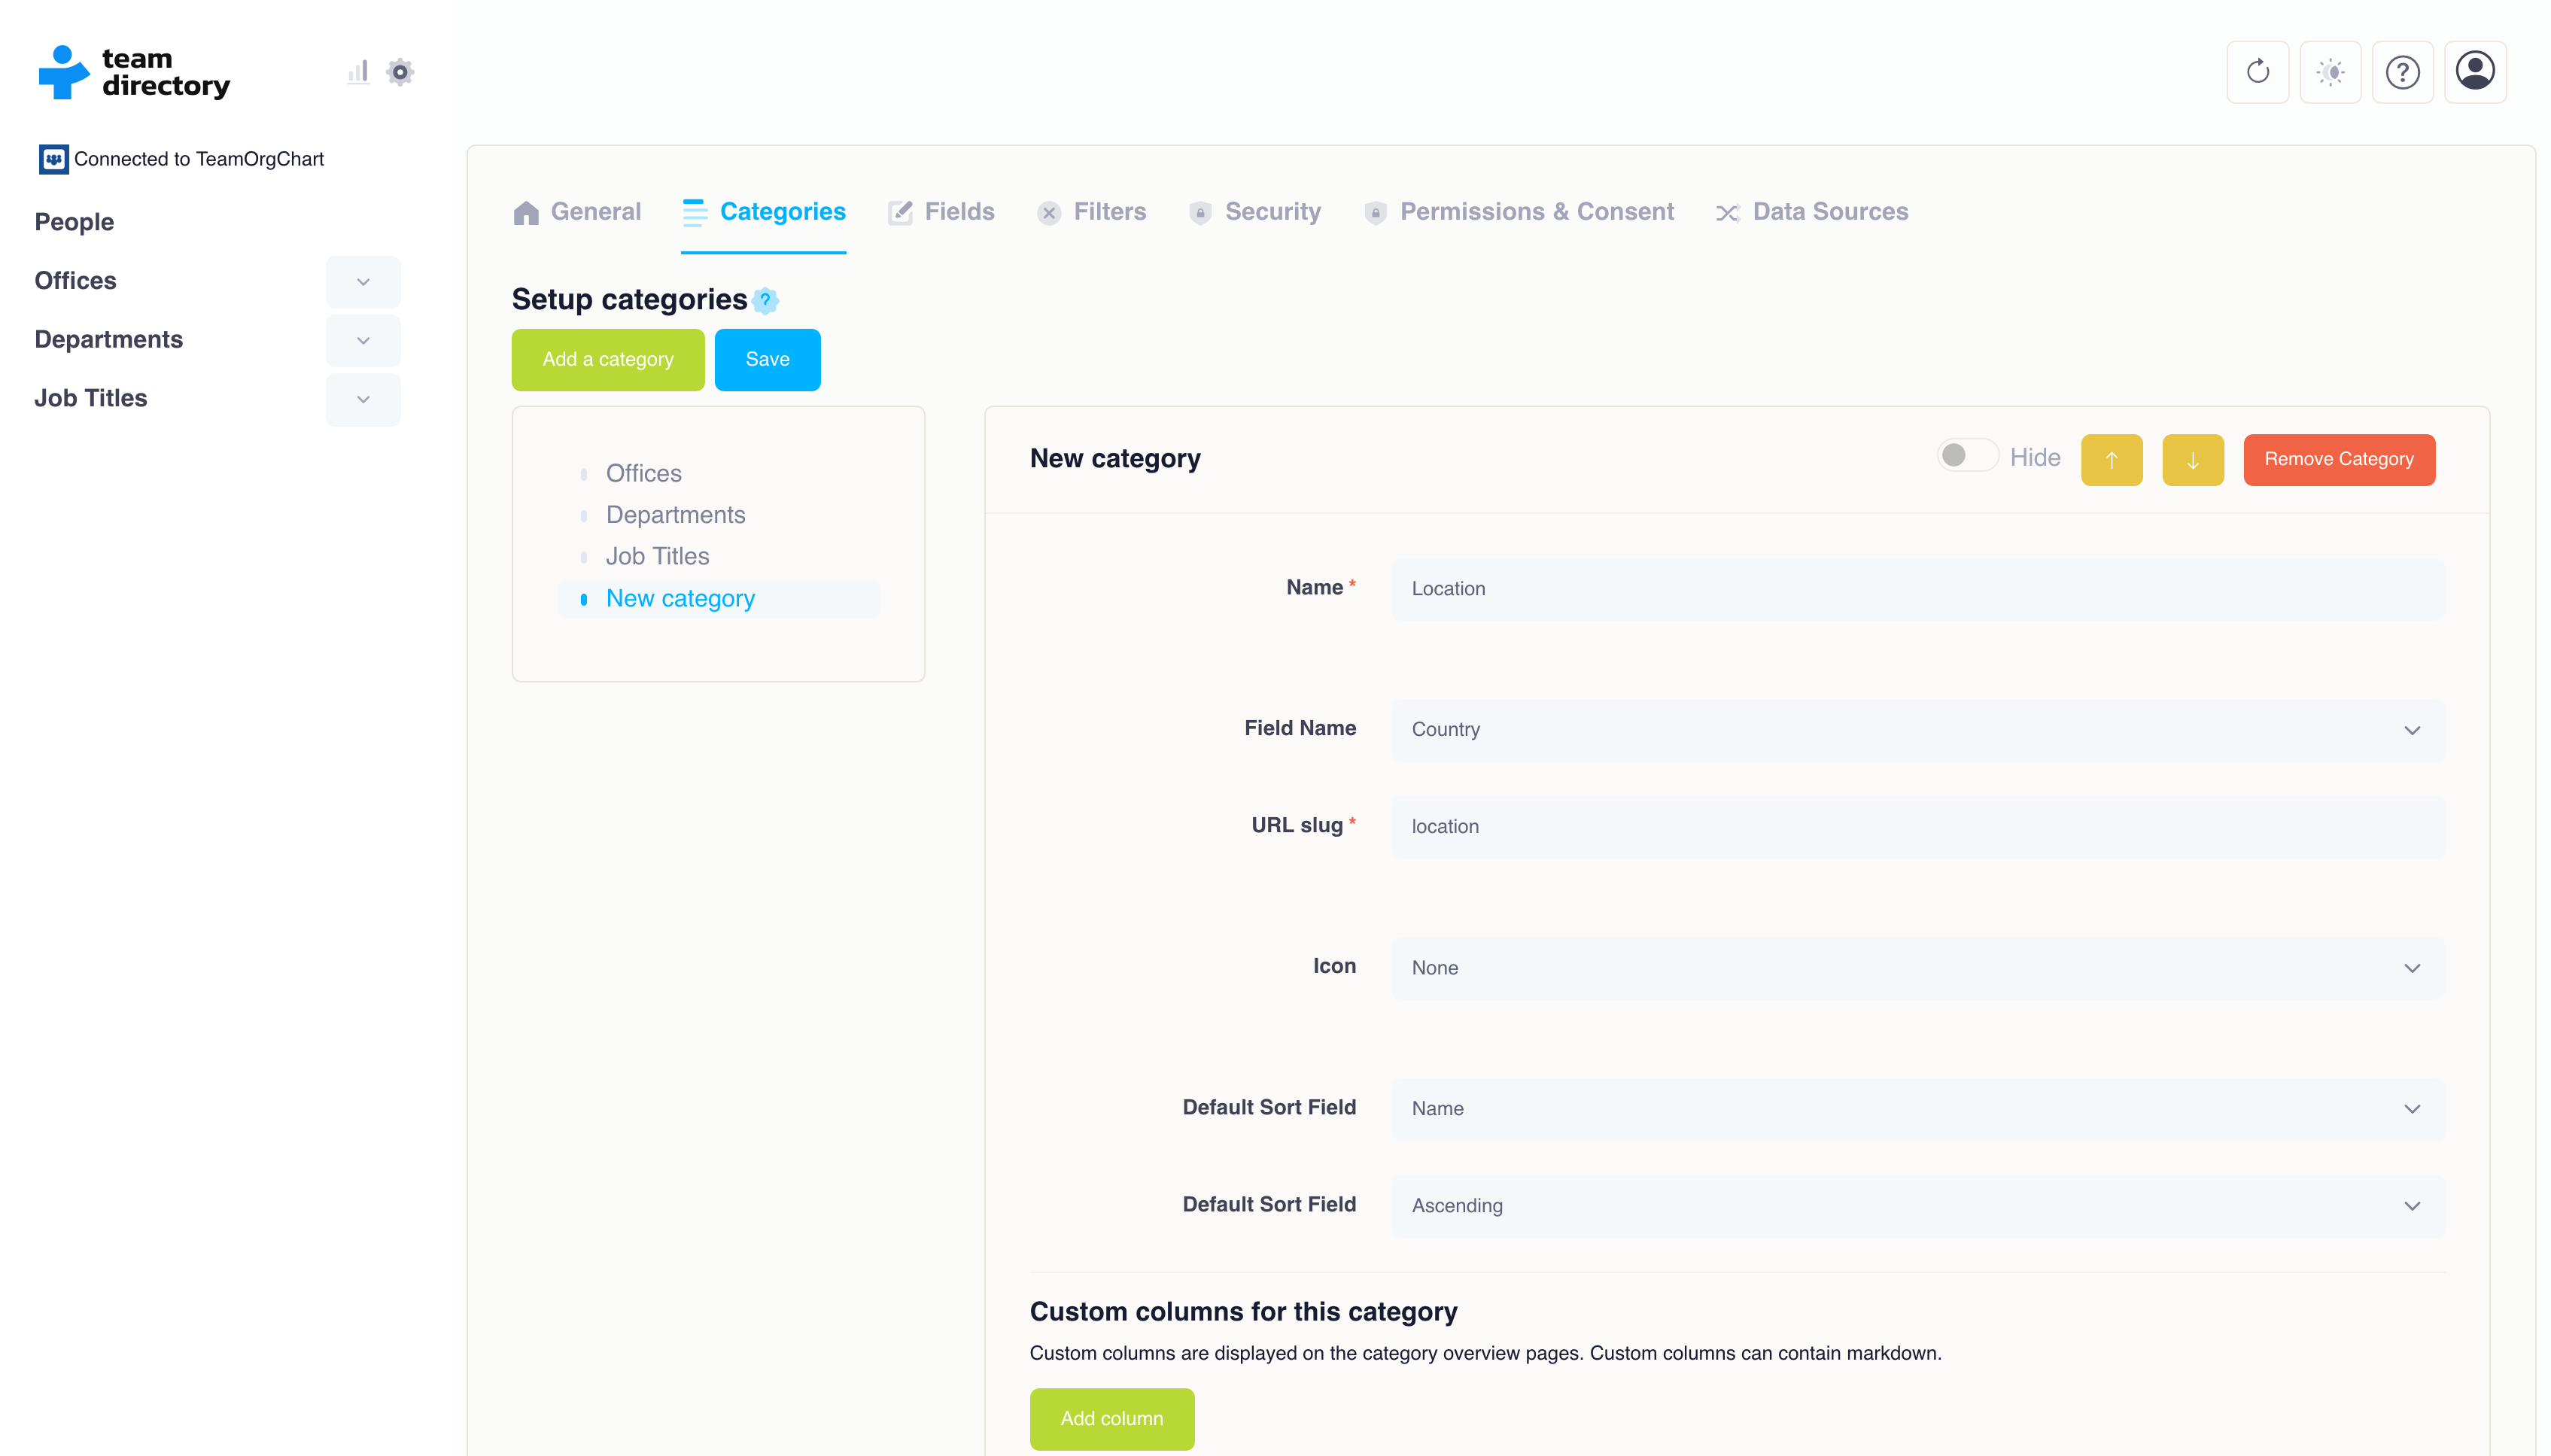
Task: Click the TeamOrgChart connection icon
Action: [x=53, y=160]
